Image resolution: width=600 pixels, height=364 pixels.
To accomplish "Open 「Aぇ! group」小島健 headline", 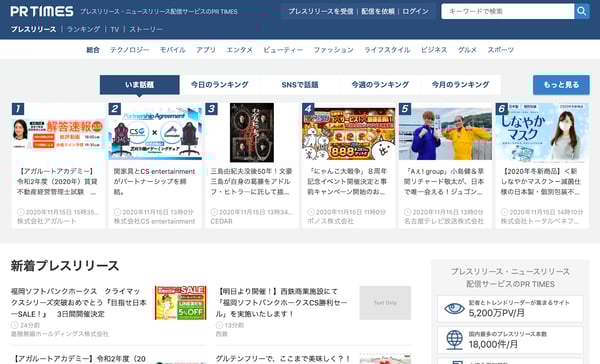I will tap(445, 181).
